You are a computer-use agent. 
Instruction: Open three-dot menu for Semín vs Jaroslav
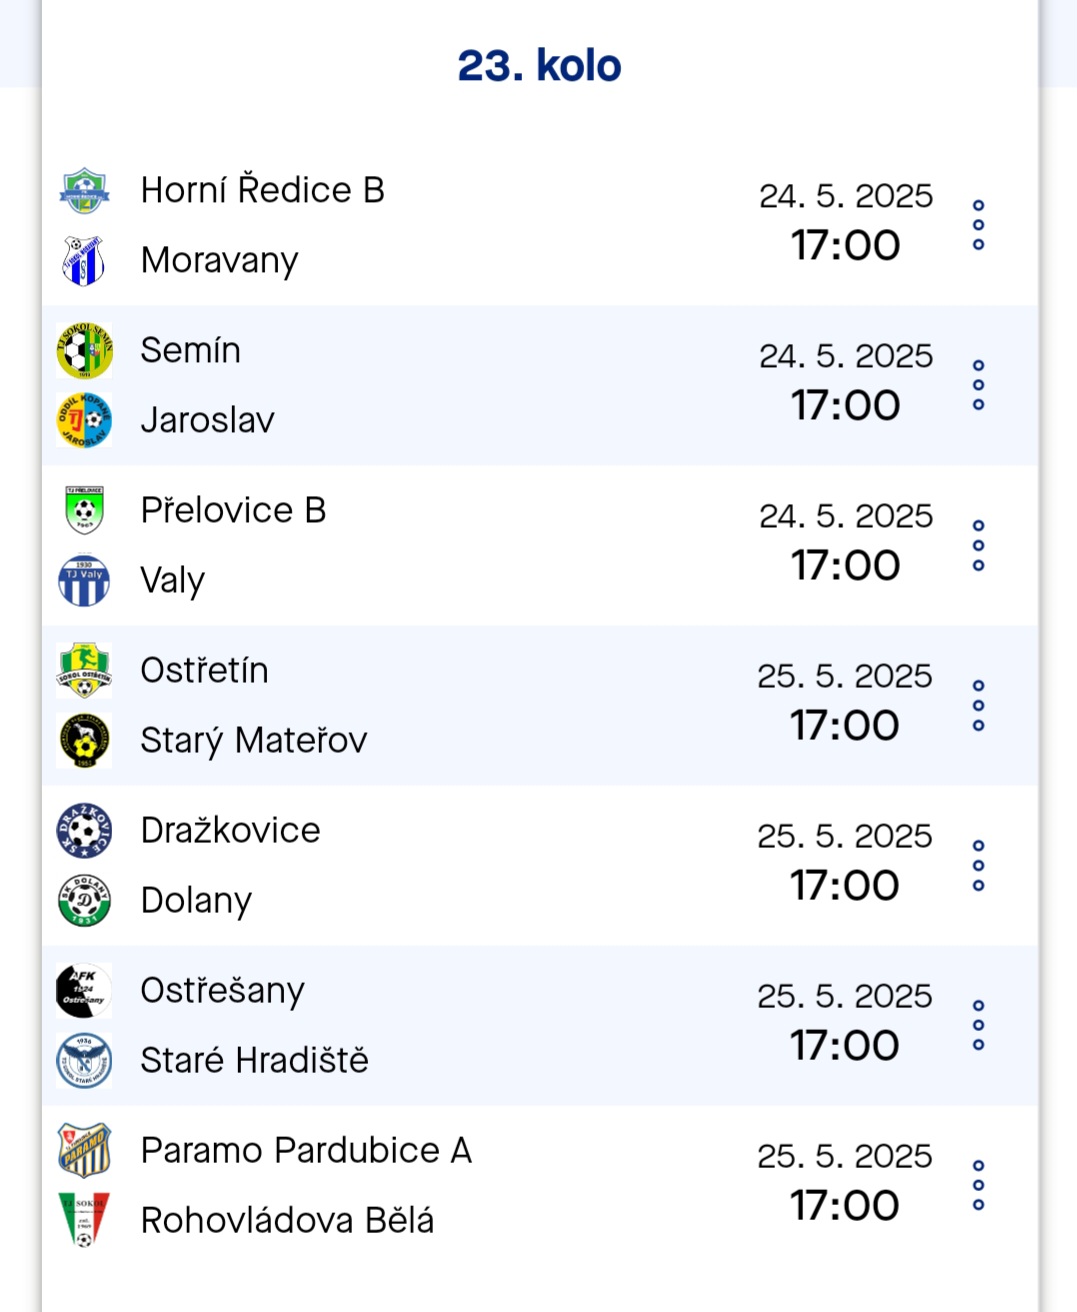tap(978, 385)
